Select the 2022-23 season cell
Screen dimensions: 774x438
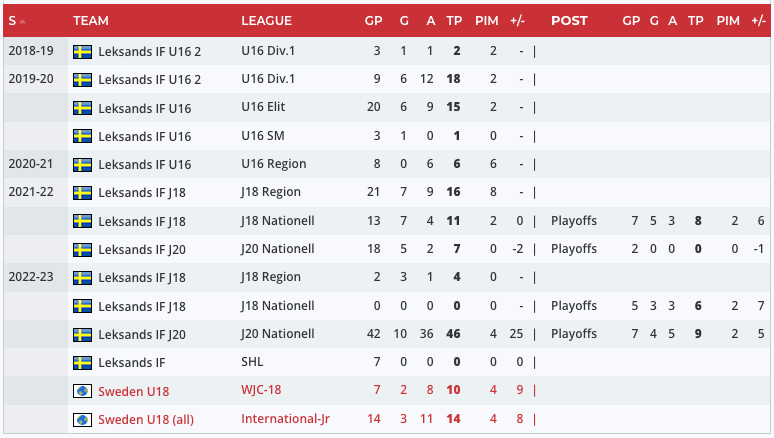click(x=30, y=277)
